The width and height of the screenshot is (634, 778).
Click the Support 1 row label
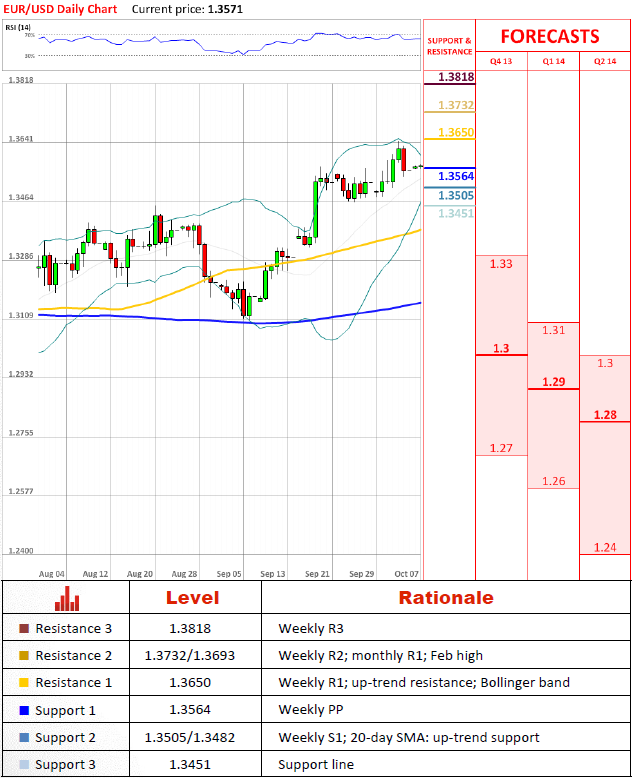65,711
